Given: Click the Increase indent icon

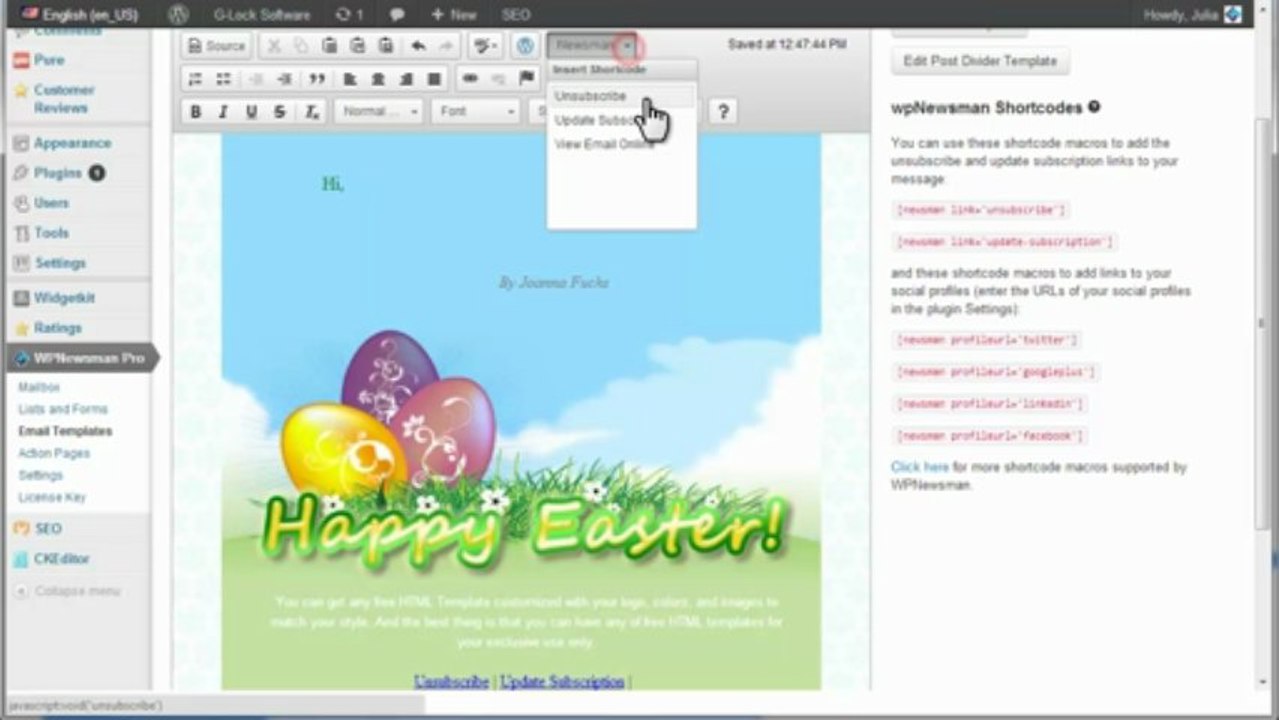Looking at the screenshot, I should click(x=285, y=79).
